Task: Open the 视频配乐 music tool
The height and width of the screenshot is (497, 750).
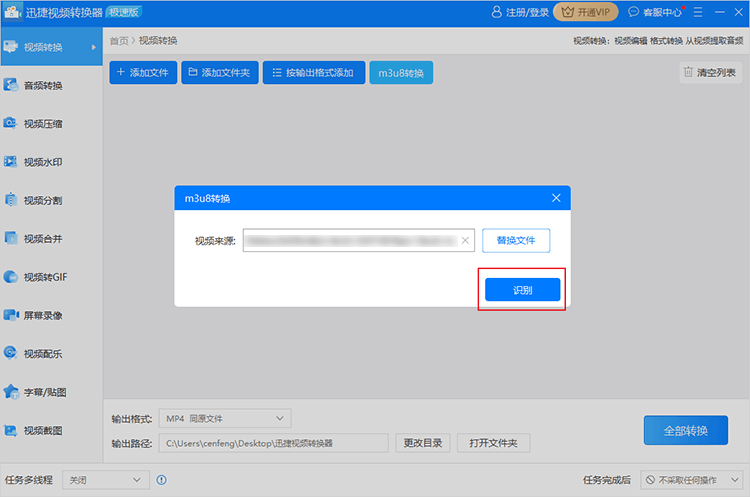Action: point(42,353)
